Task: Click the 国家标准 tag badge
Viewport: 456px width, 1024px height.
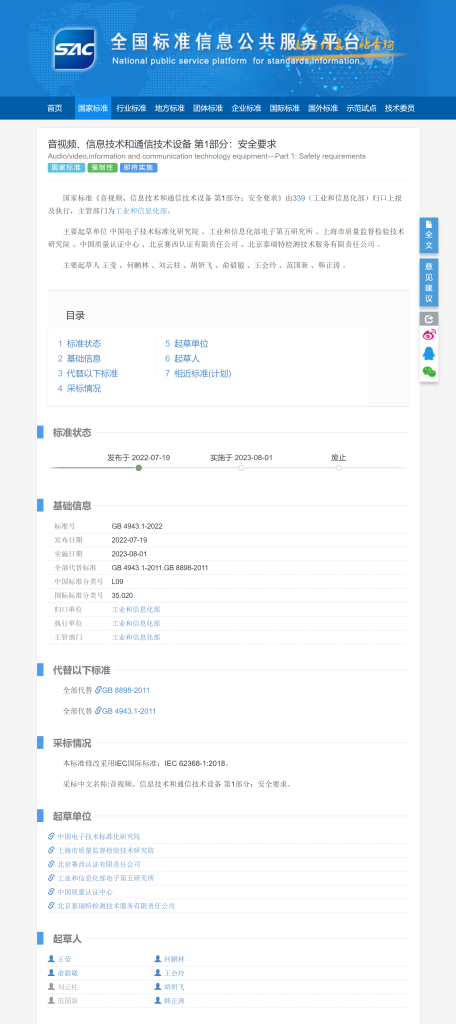Action: pyautogui.click(x=66, y=168)
